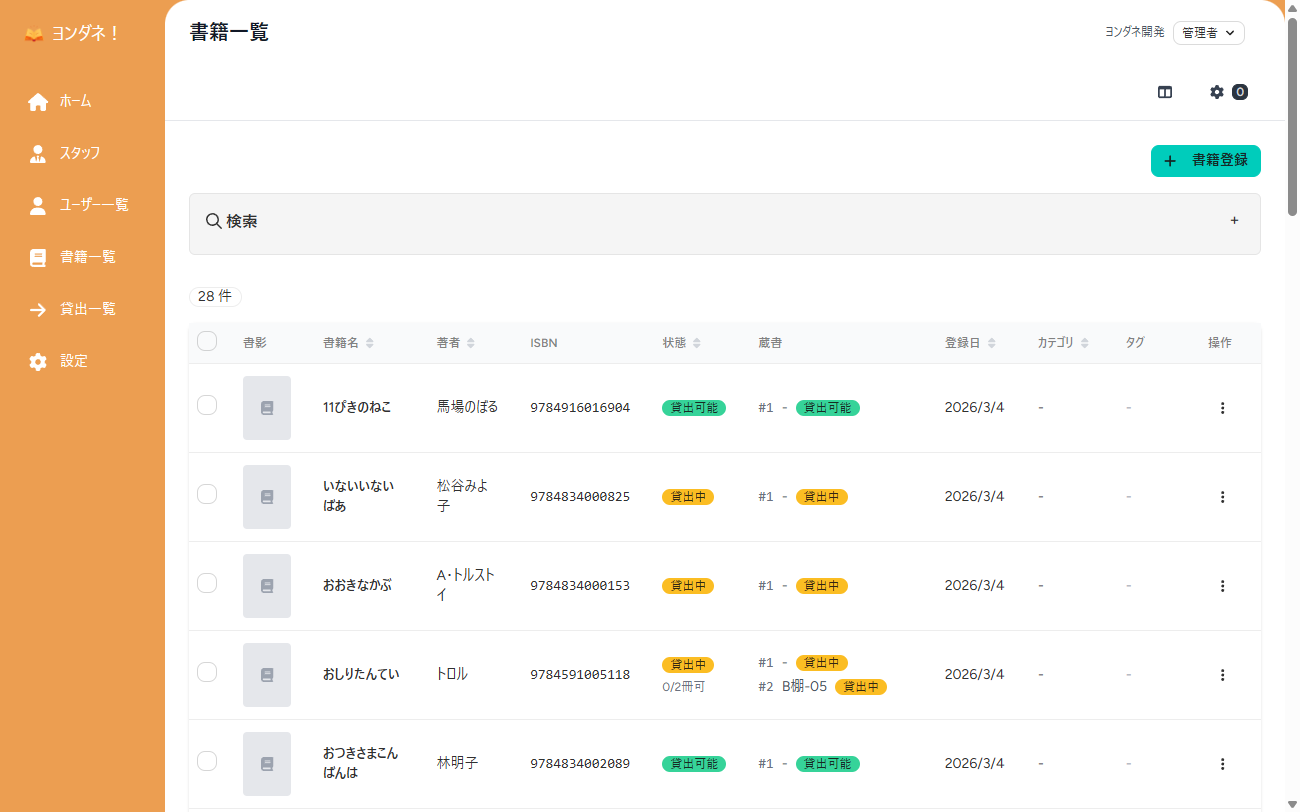Open three-dot menu for おつきさまこんばんは
Image resolution: width=1300 pixels, height=812 pixels.
click(x=1222, y=764)
